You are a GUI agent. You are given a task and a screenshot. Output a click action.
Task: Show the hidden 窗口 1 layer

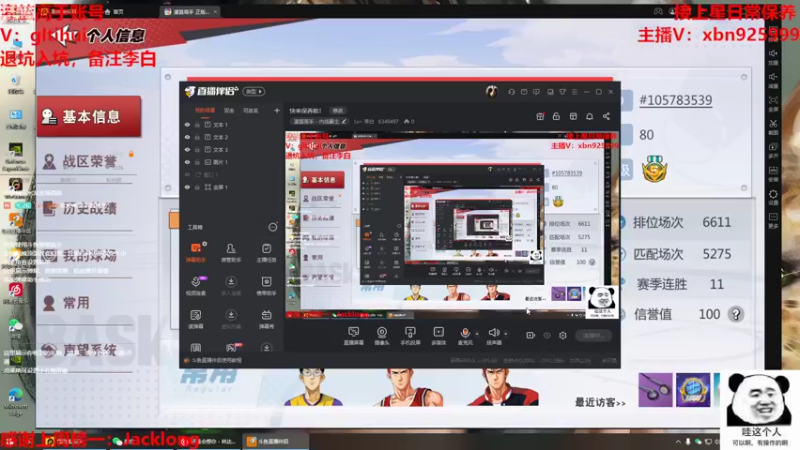187,174
